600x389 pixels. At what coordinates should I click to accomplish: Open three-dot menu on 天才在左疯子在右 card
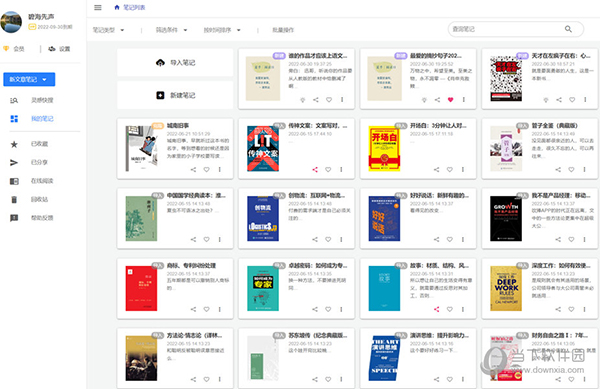point(585,100)
